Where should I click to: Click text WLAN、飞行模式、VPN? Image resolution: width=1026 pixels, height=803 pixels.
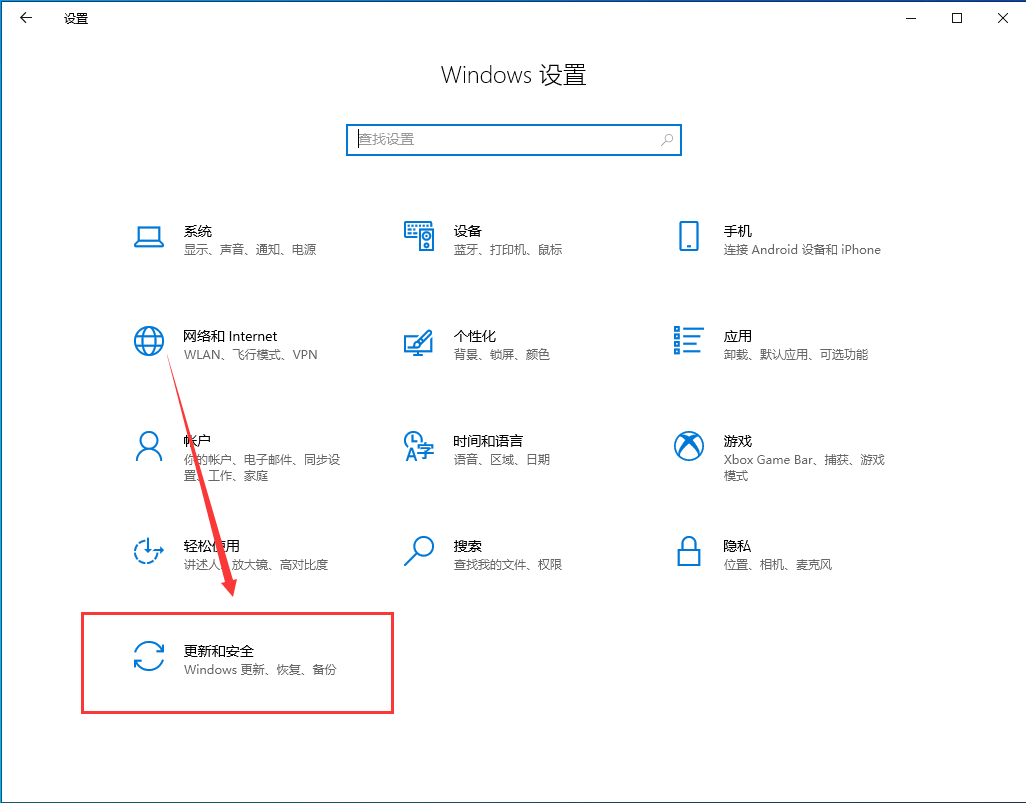[x=251, y=355]
